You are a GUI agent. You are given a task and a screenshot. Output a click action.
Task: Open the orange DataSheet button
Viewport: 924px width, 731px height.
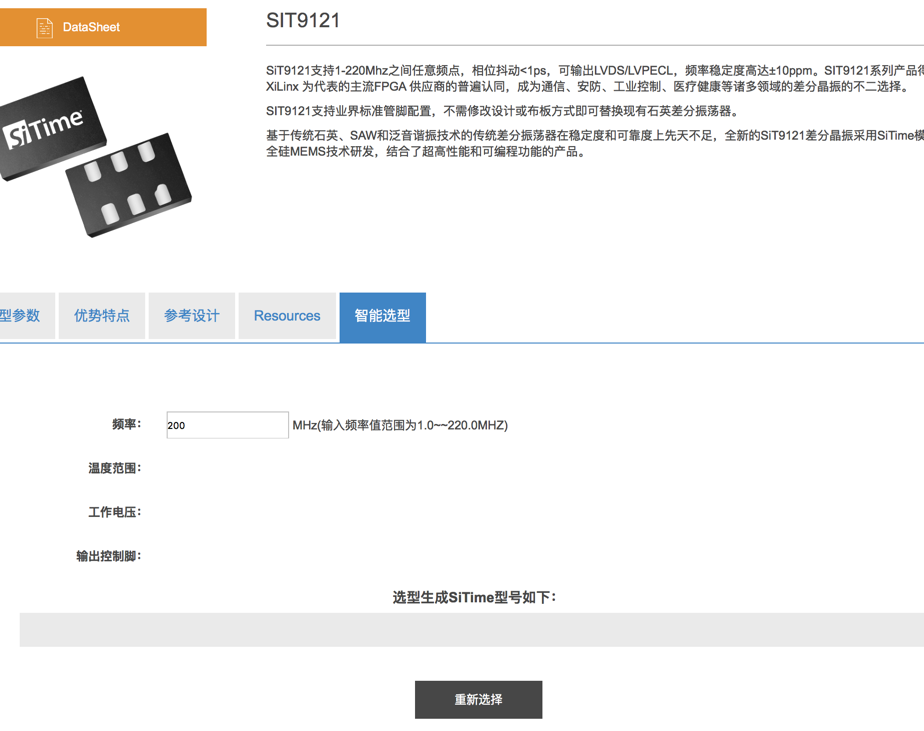(103, 27)
